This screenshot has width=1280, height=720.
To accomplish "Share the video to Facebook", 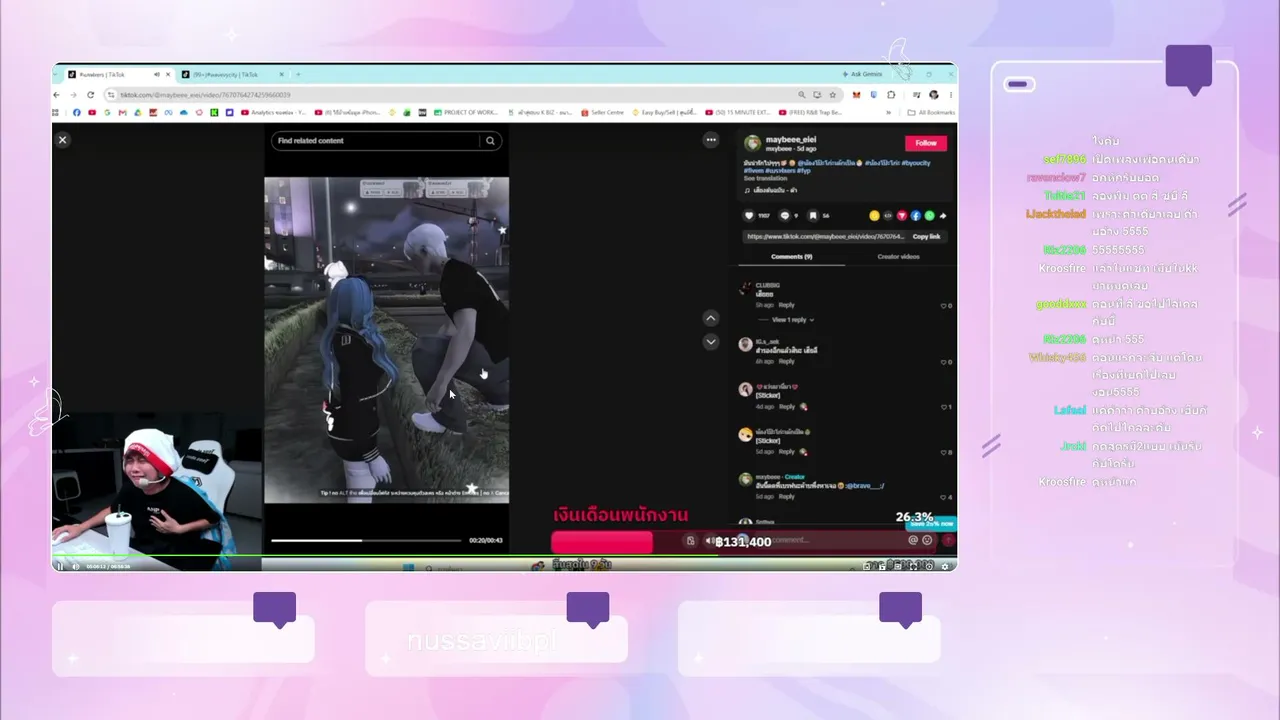I will point(916,216).
